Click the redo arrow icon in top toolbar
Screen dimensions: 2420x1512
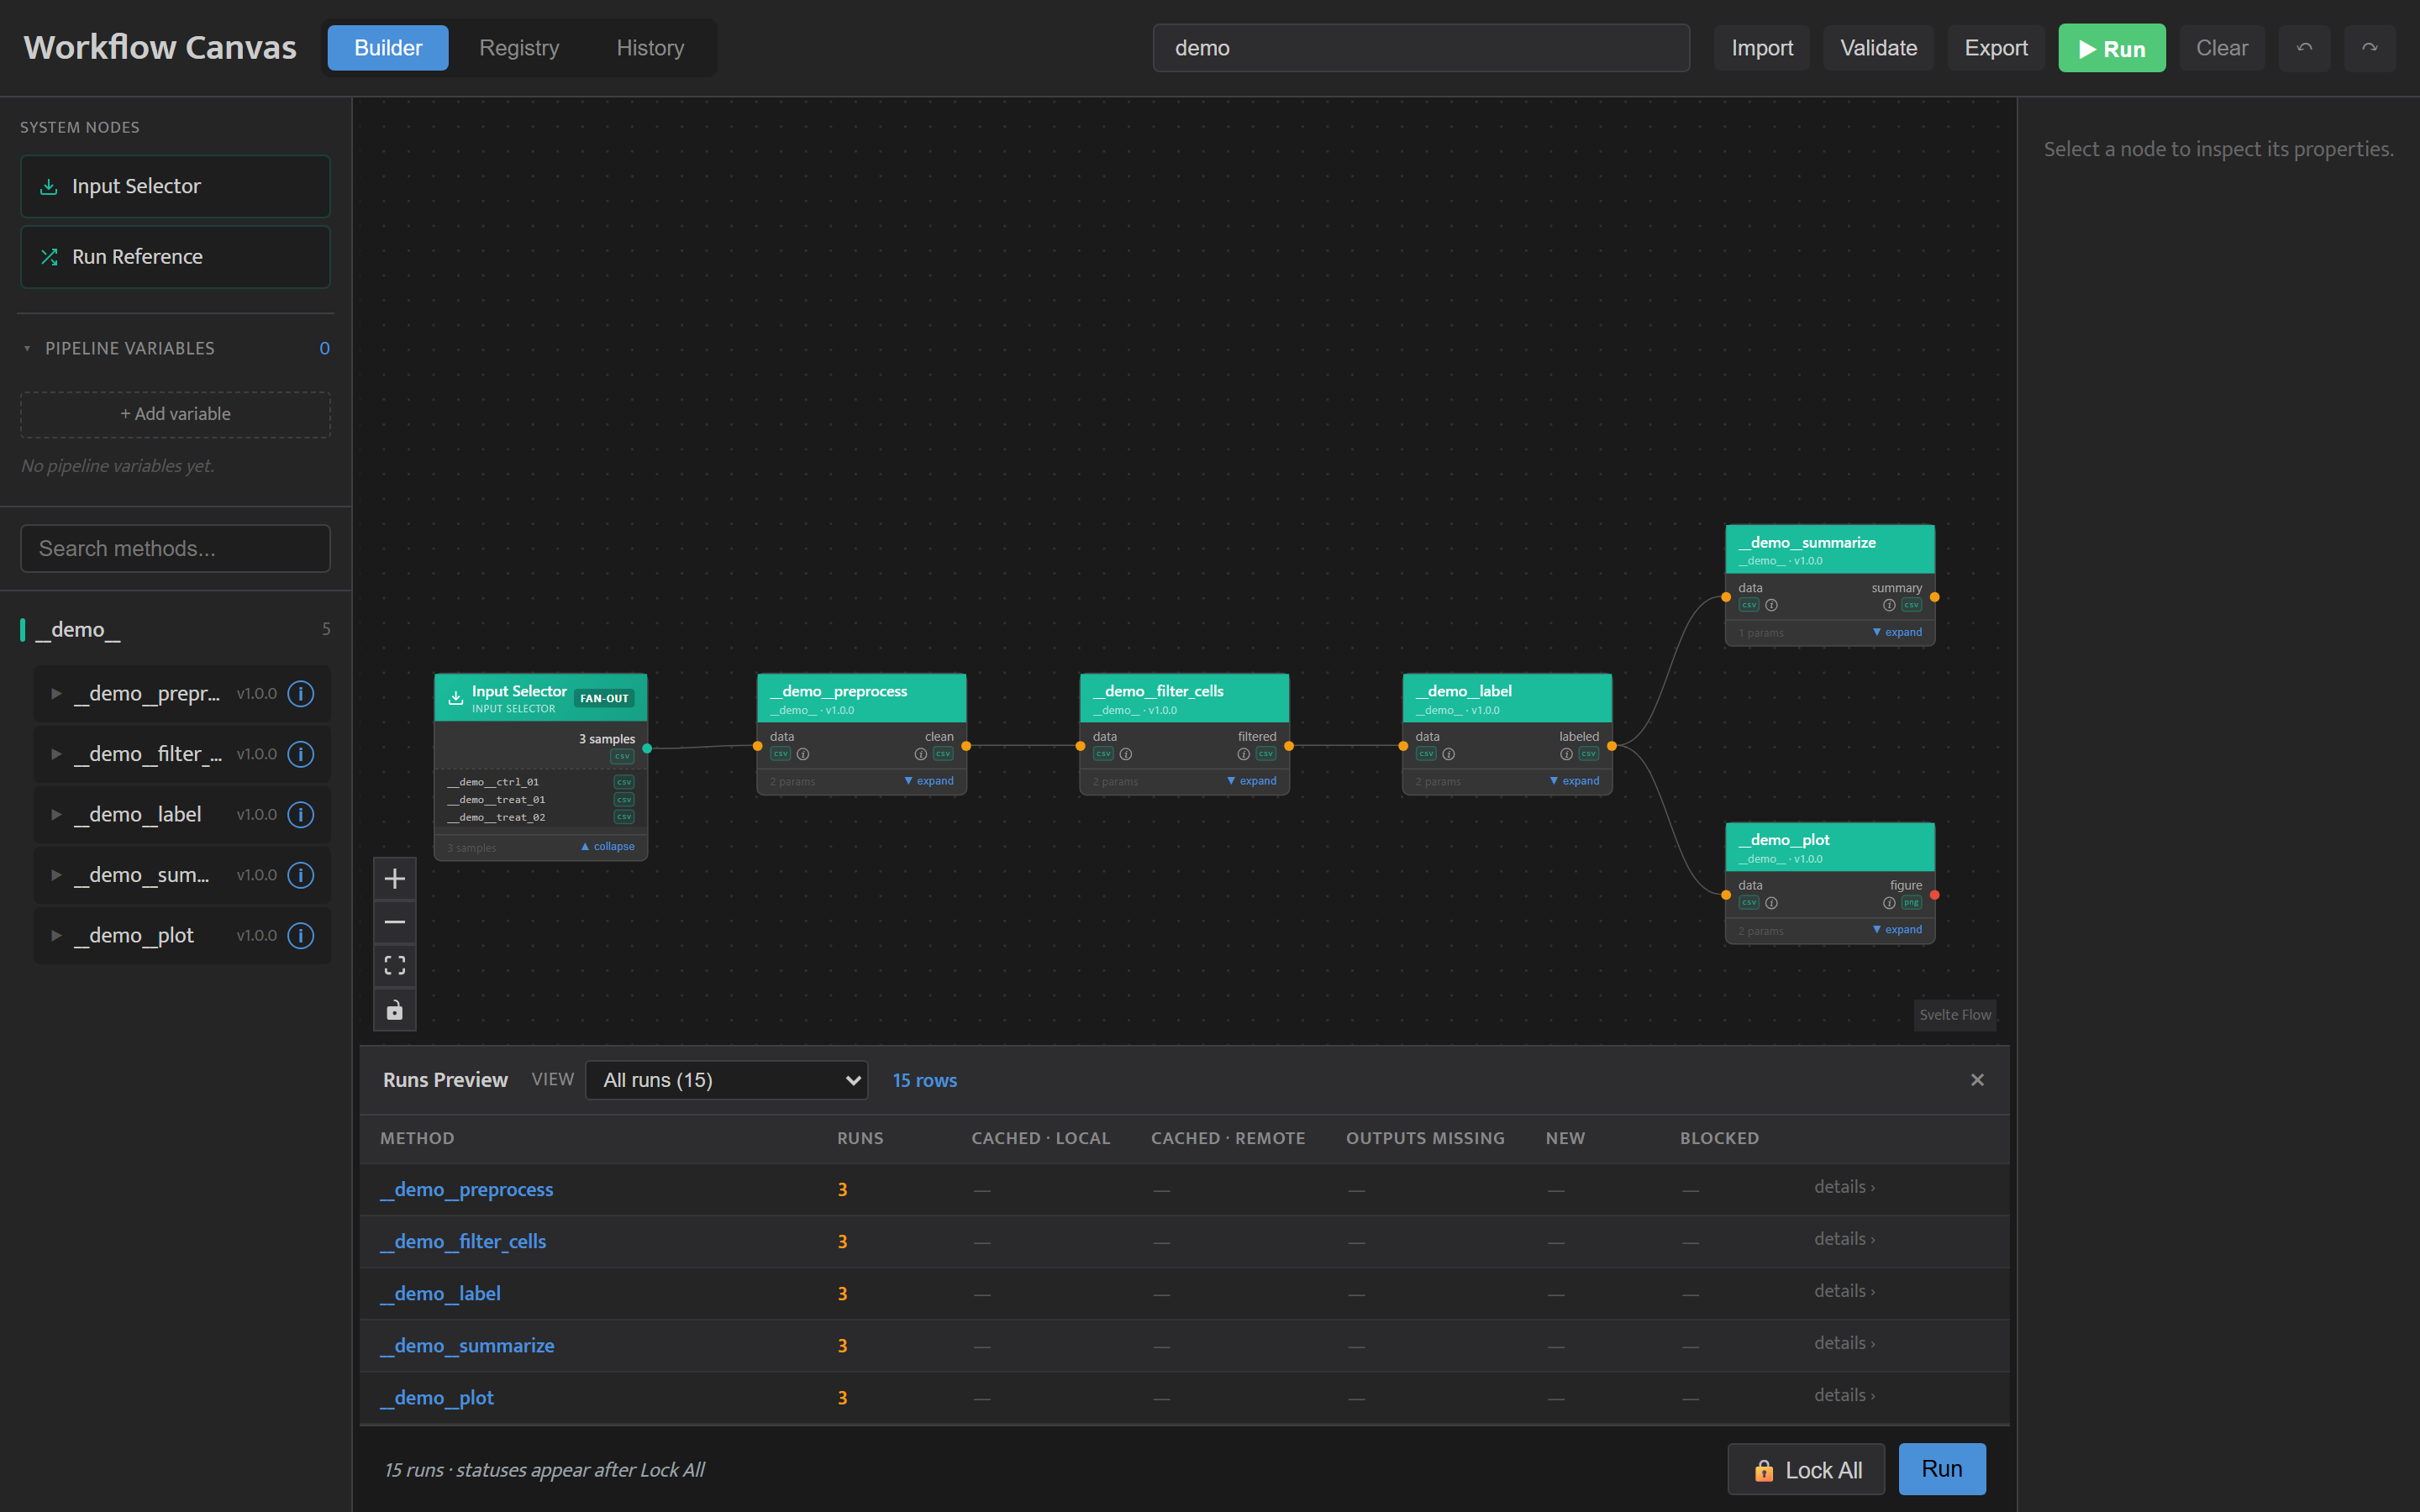(2369, 48)
